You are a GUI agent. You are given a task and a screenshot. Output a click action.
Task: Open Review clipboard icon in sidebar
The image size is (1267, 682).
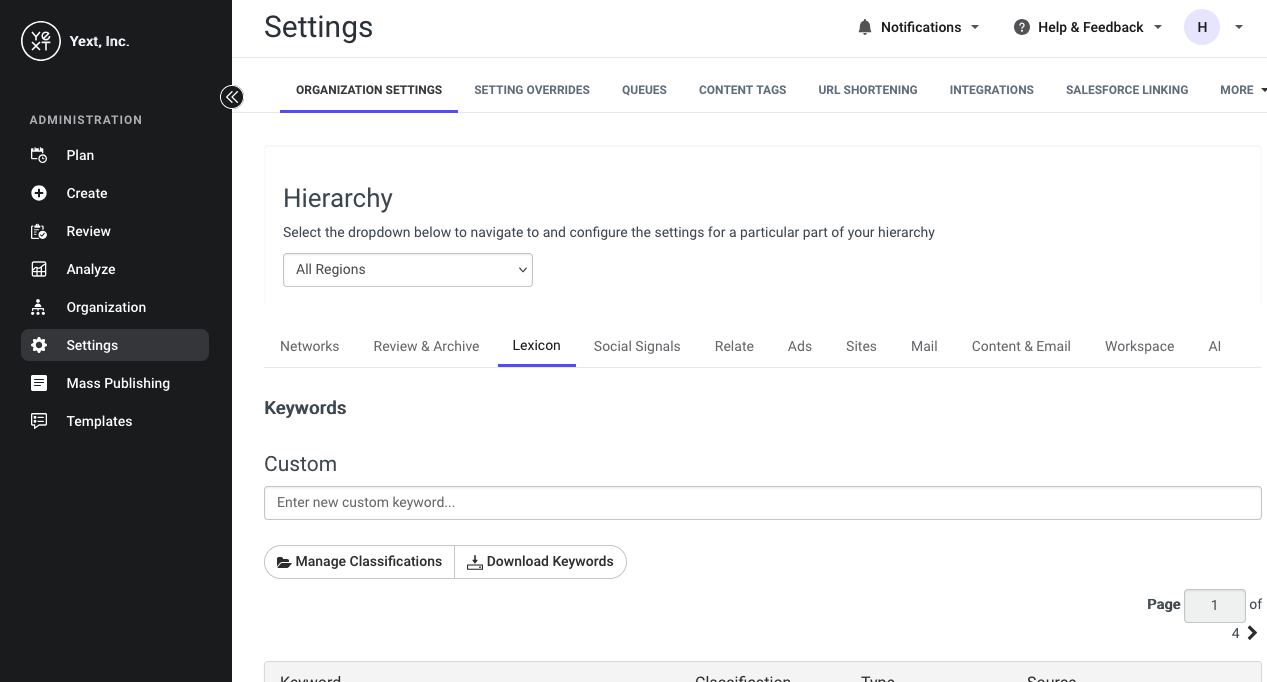click(x=39, y=231)
